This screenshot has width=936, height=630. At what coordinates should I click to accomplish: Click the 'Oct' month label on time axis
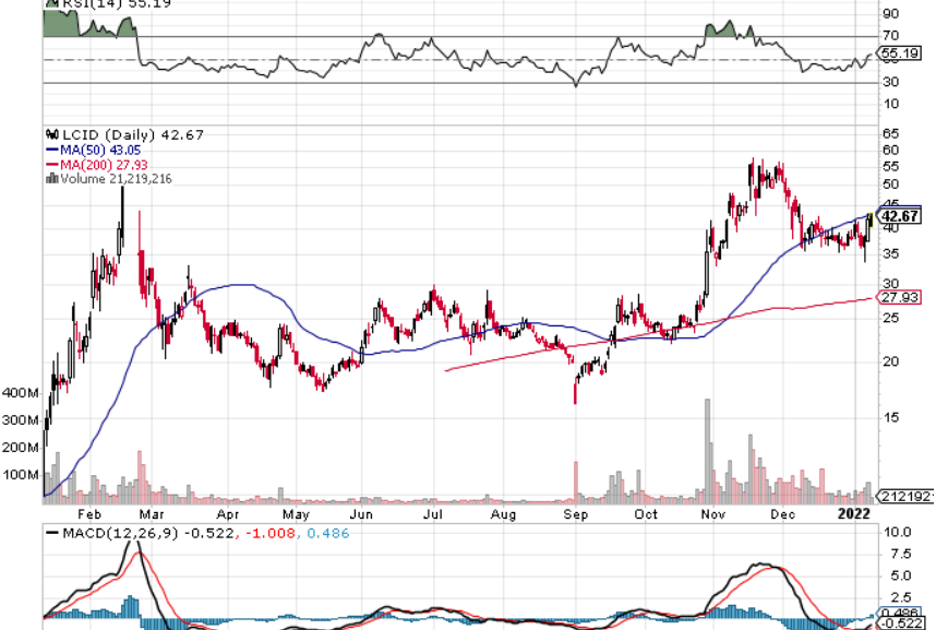tap(646, 514)
